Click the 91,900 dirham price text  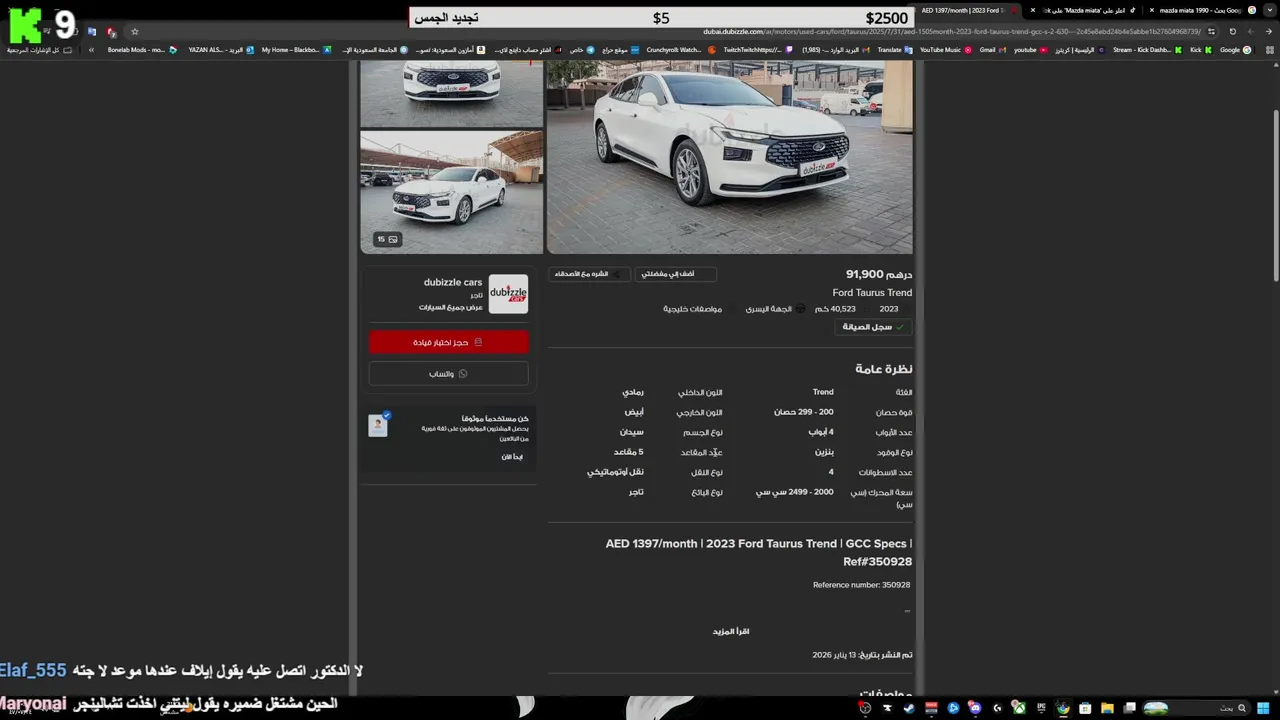[879, 274]
